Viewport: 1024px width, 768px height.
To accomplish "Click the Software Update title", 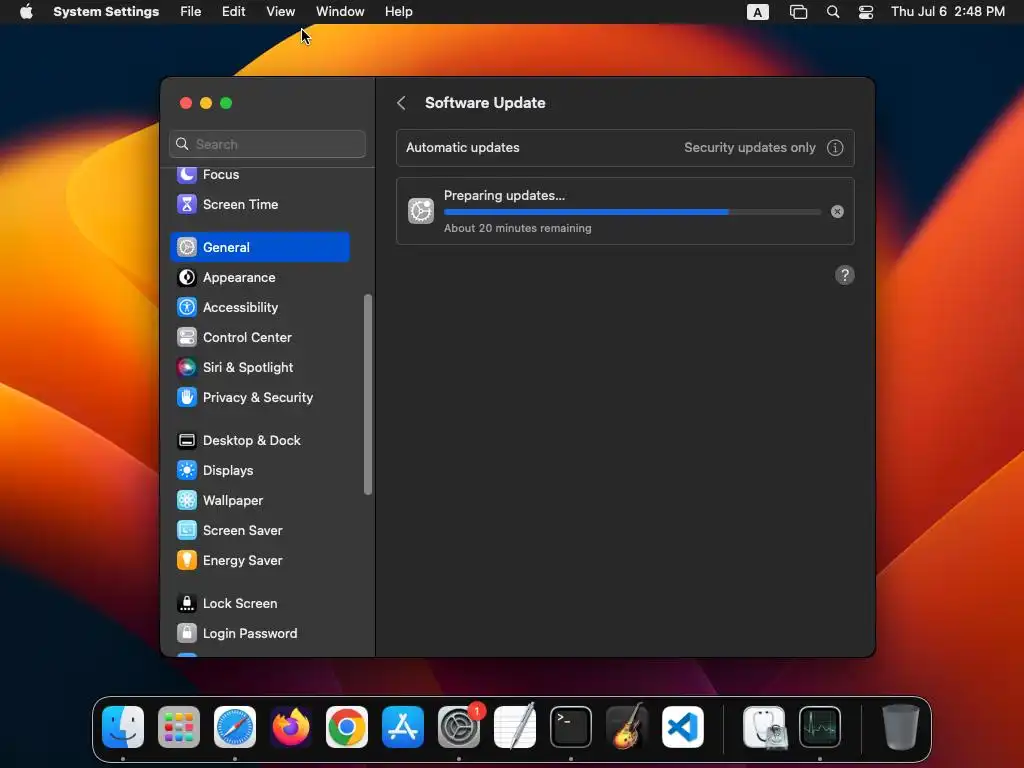I will point(485,103).
